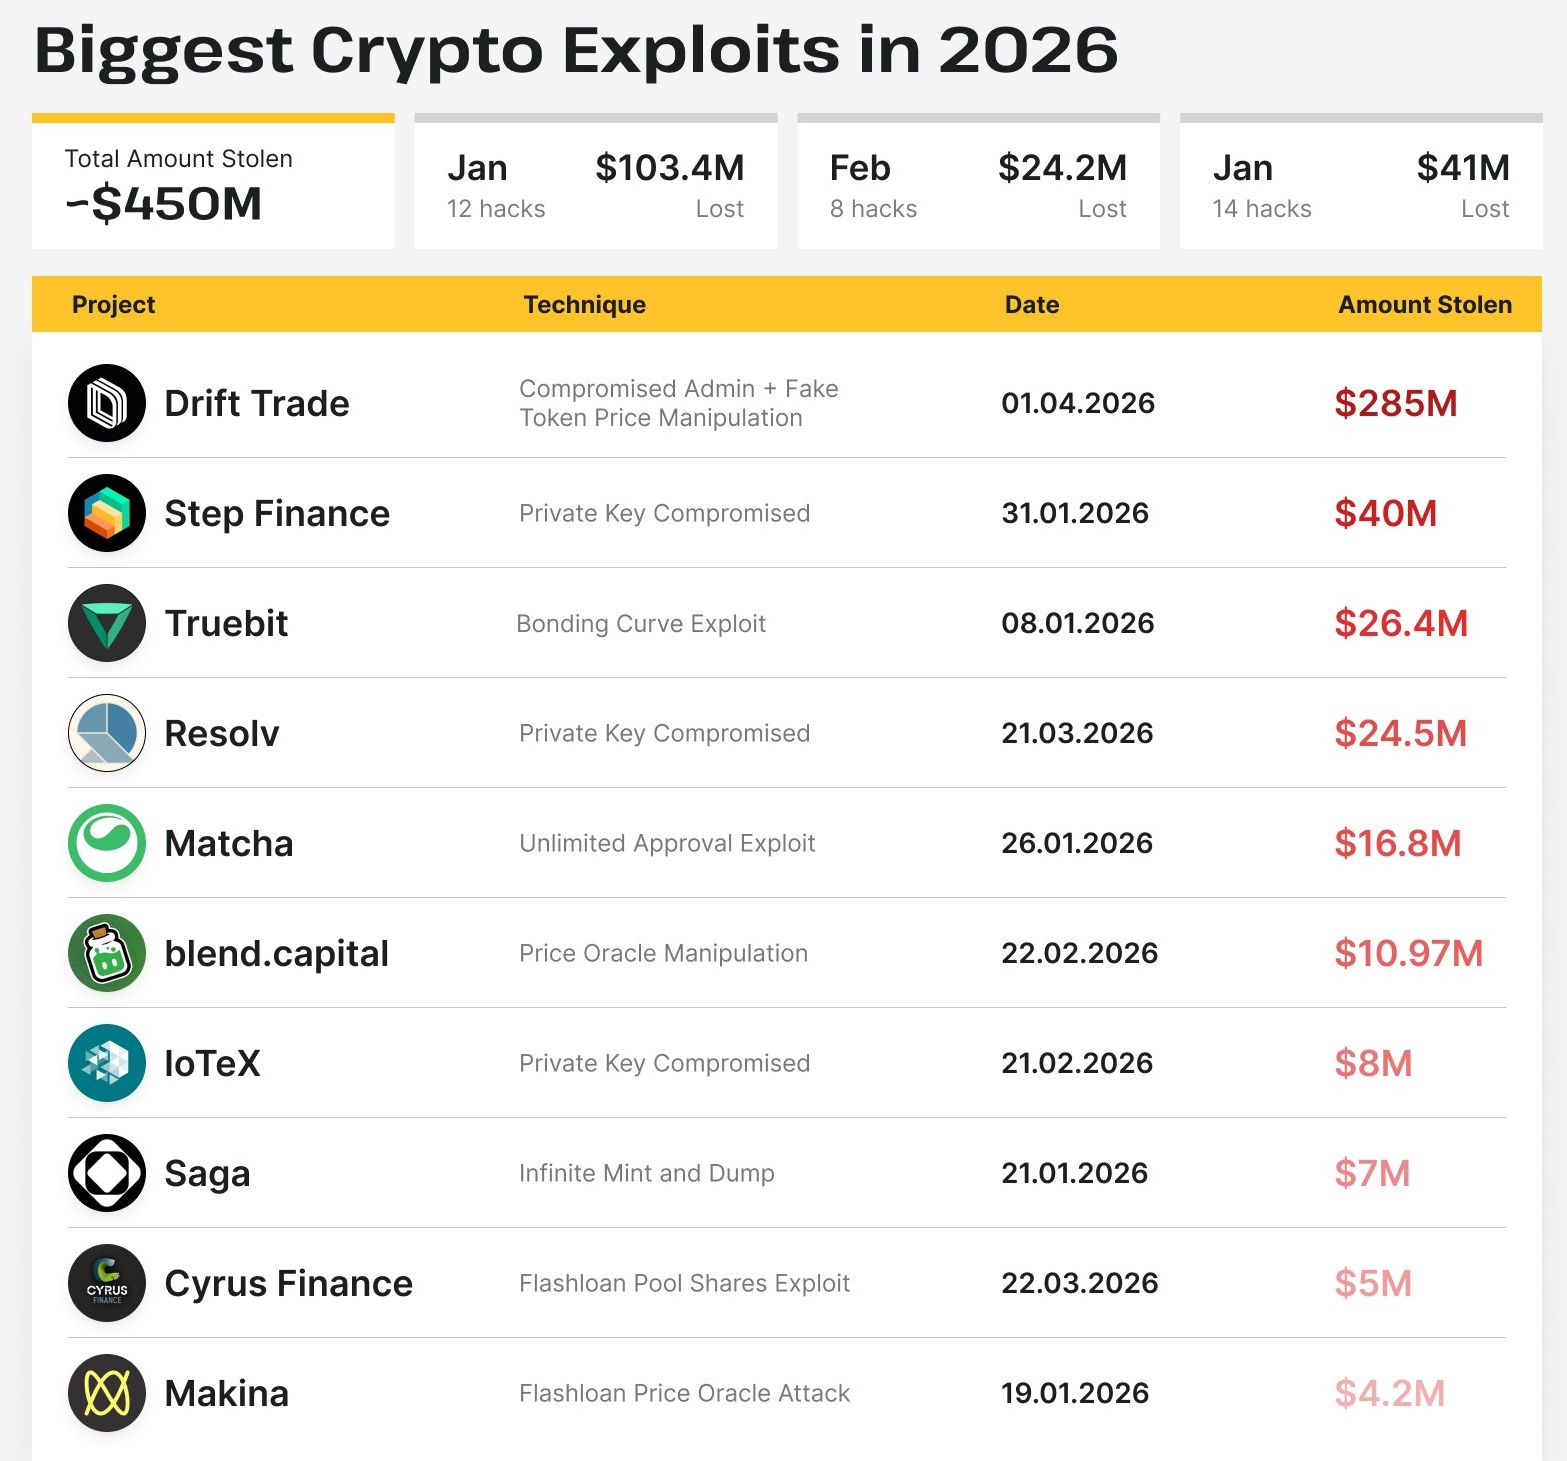Click the Step Finance cube logo
Viewport: 1567px width, 1461px height.
[107, 513]
